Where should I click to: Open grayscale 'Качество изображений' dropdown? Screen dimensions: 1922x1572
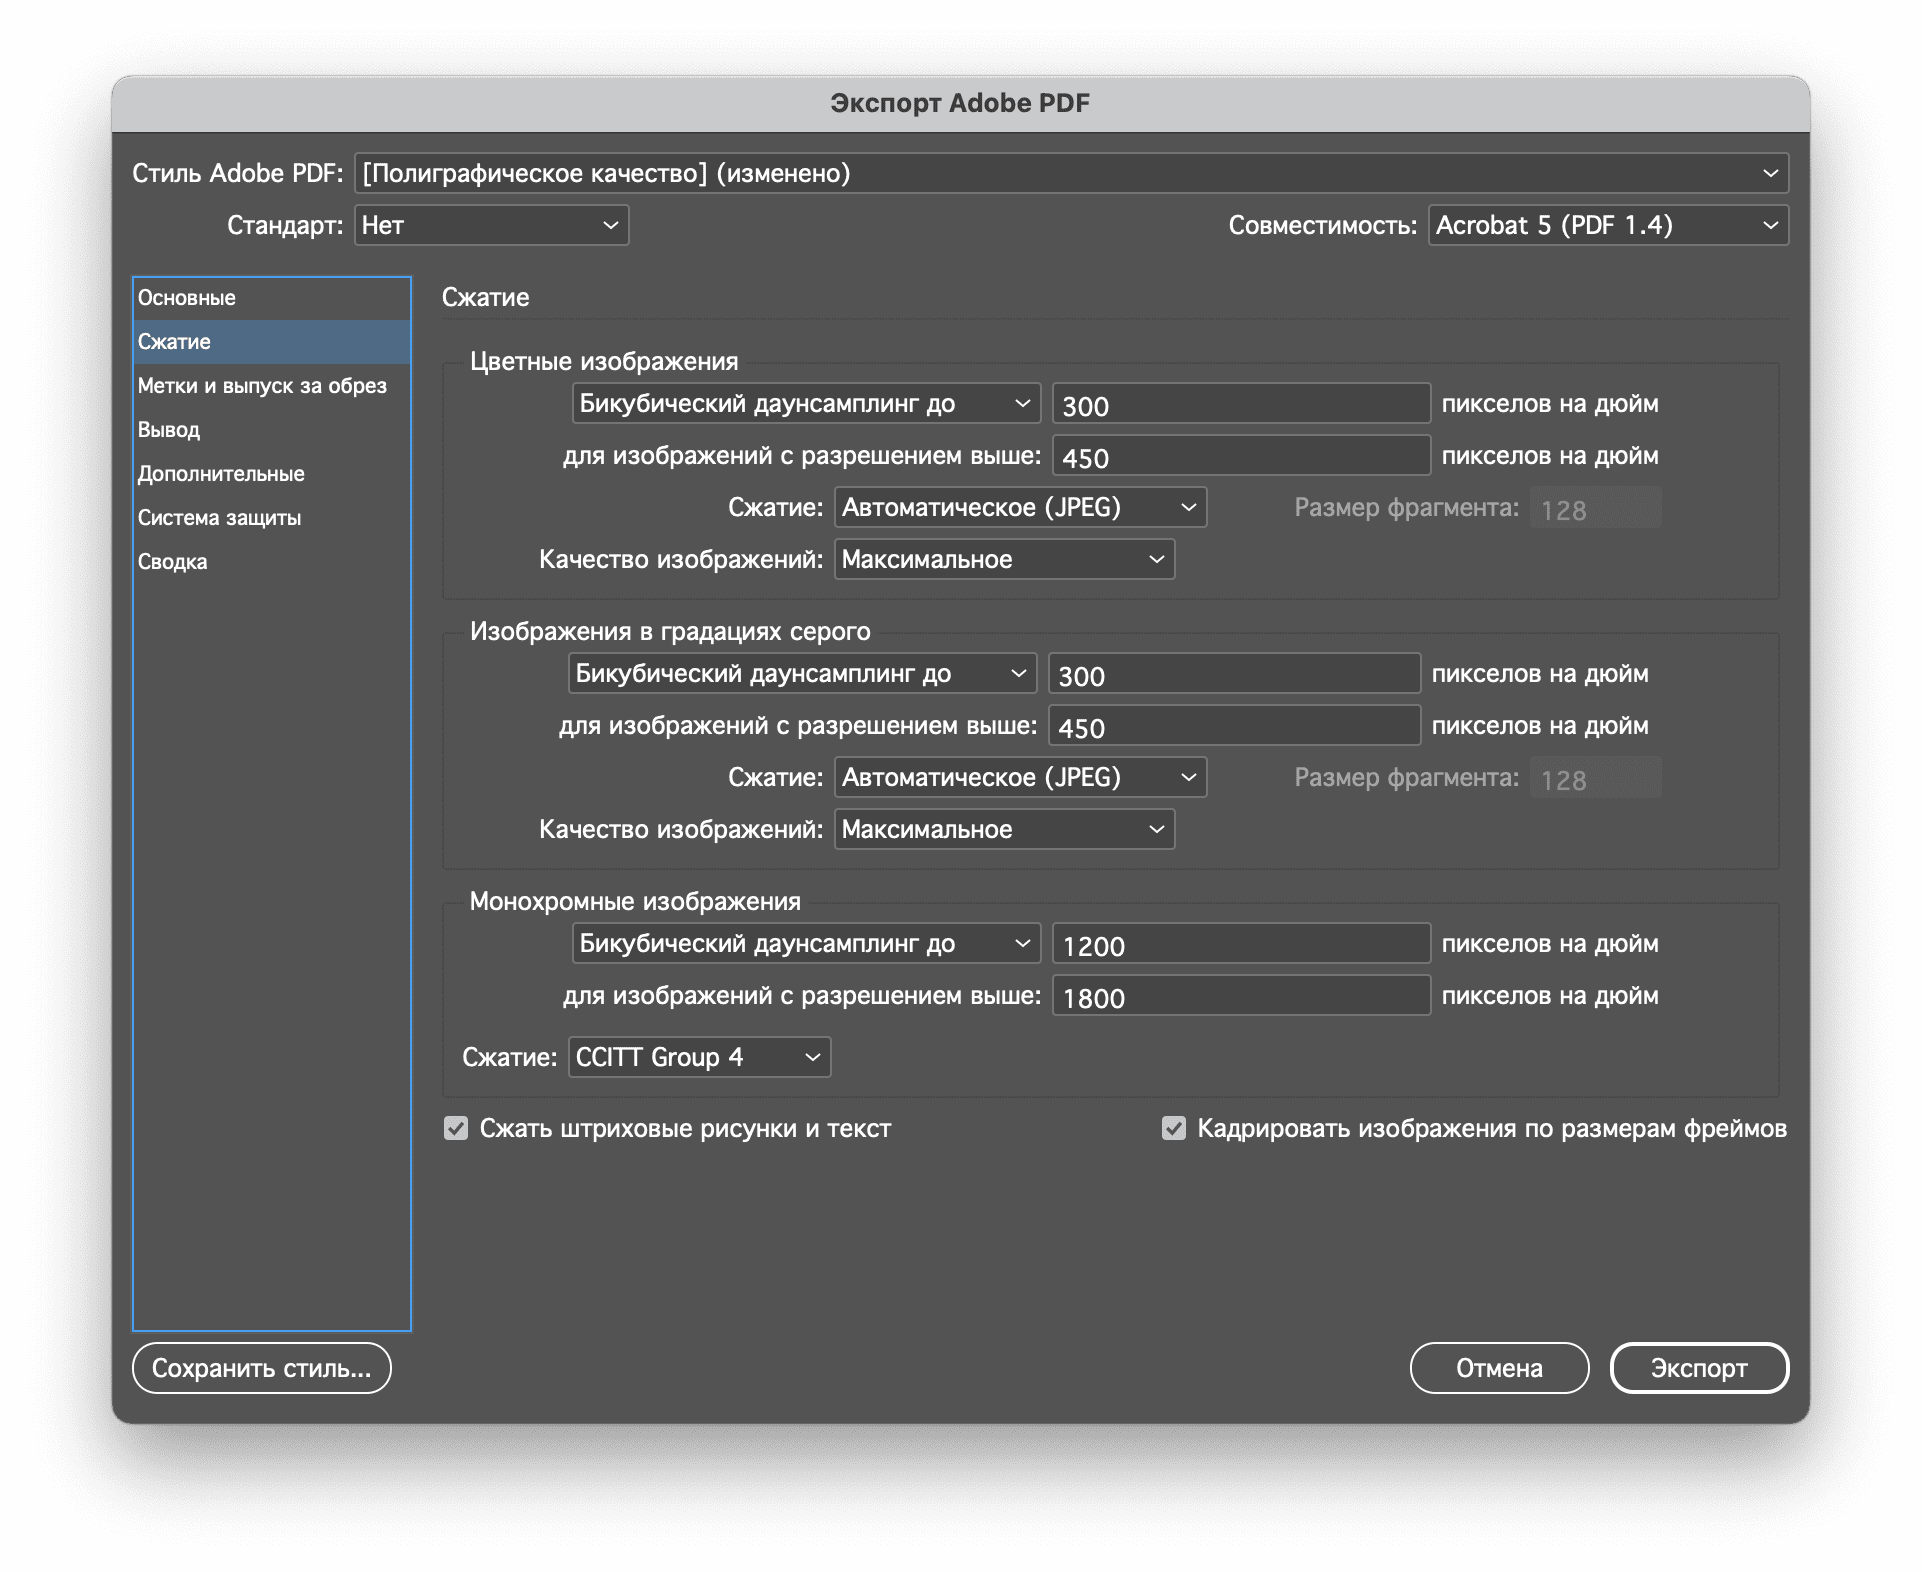click(x=1004, y=830)
